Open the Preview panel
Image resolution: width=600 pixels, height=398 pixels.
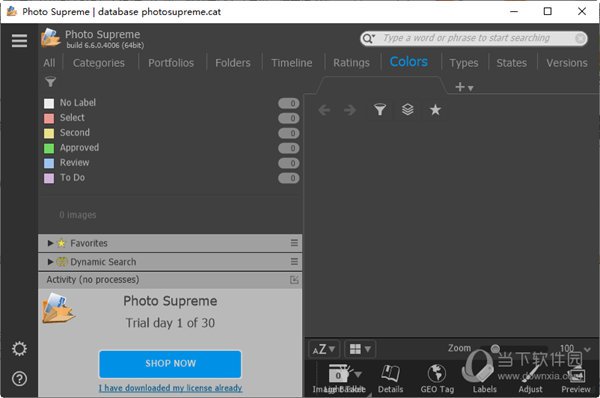click(576, 379)
